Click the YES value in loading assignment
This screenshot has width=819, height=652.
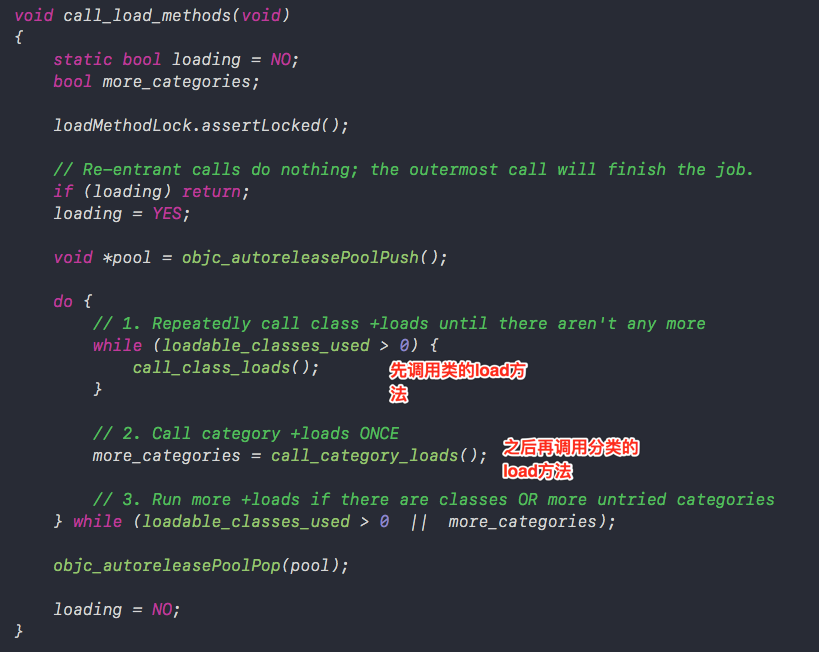(167, 214)
